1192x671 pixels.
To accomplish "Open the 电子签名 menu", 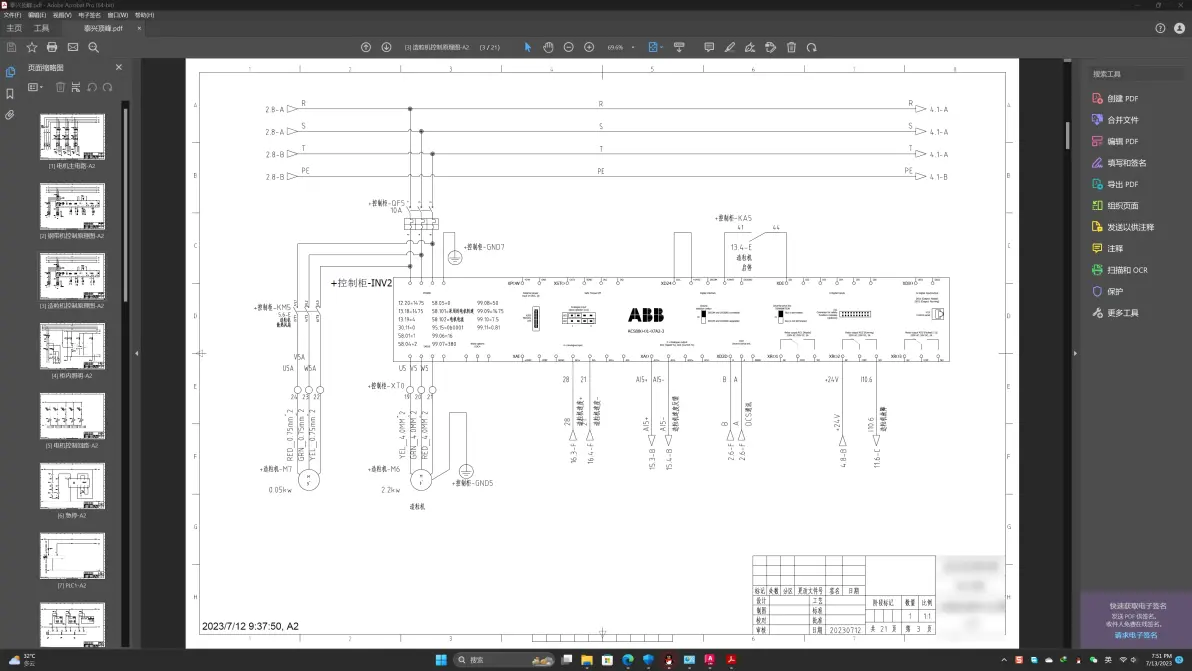I will [x=89, y=15].
